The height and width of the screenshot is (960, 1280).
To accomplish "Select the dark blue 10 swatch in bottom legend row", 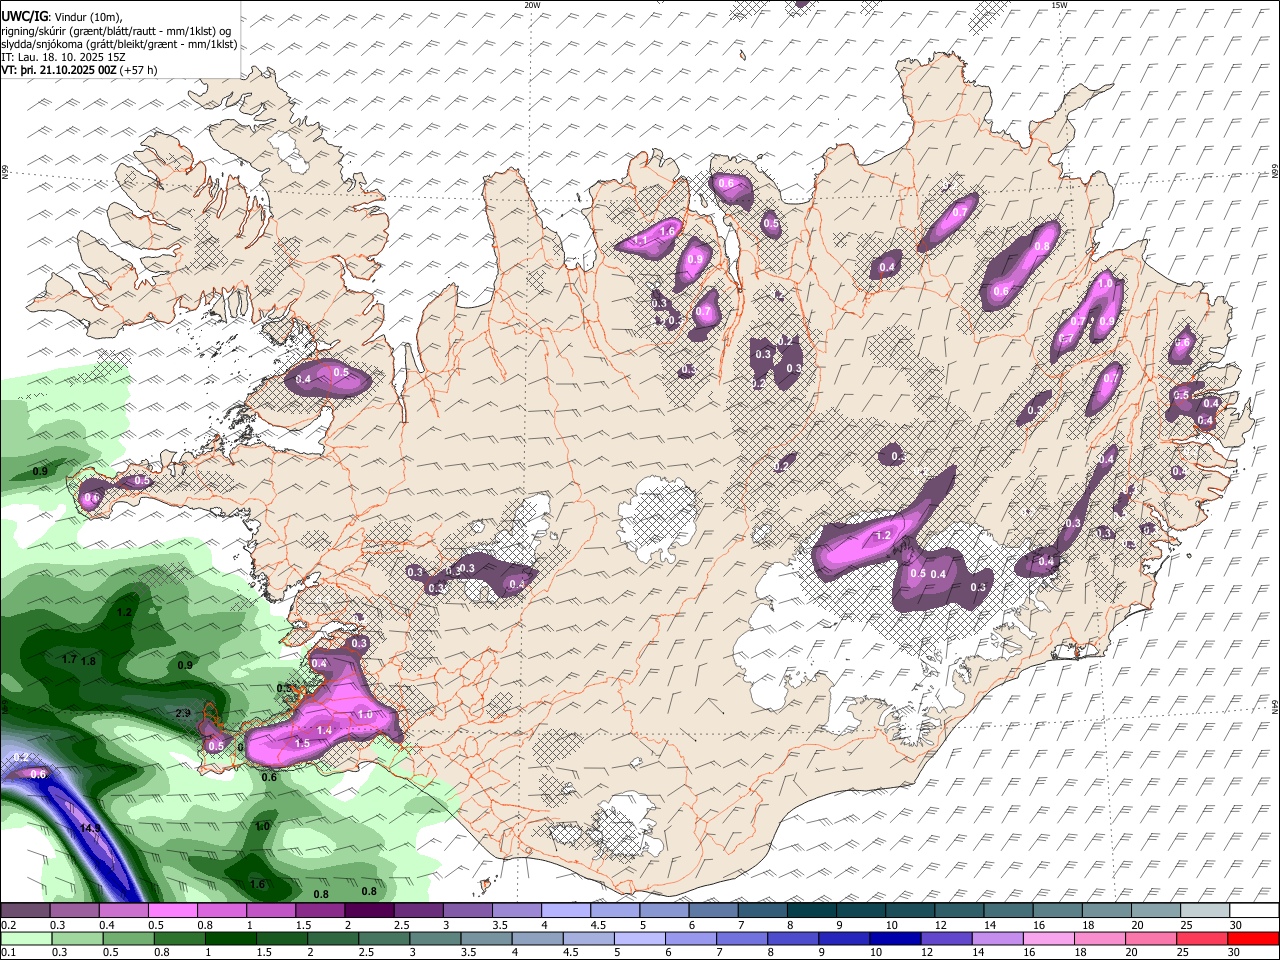I will 894,938.
